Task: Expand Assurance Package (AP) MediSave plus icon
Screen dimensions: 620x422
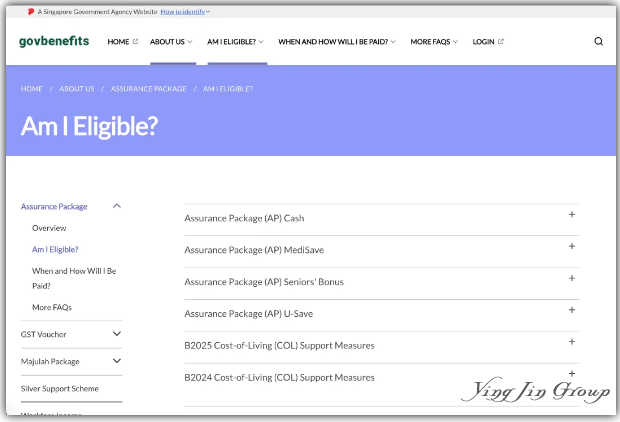Action: [572, 247]
